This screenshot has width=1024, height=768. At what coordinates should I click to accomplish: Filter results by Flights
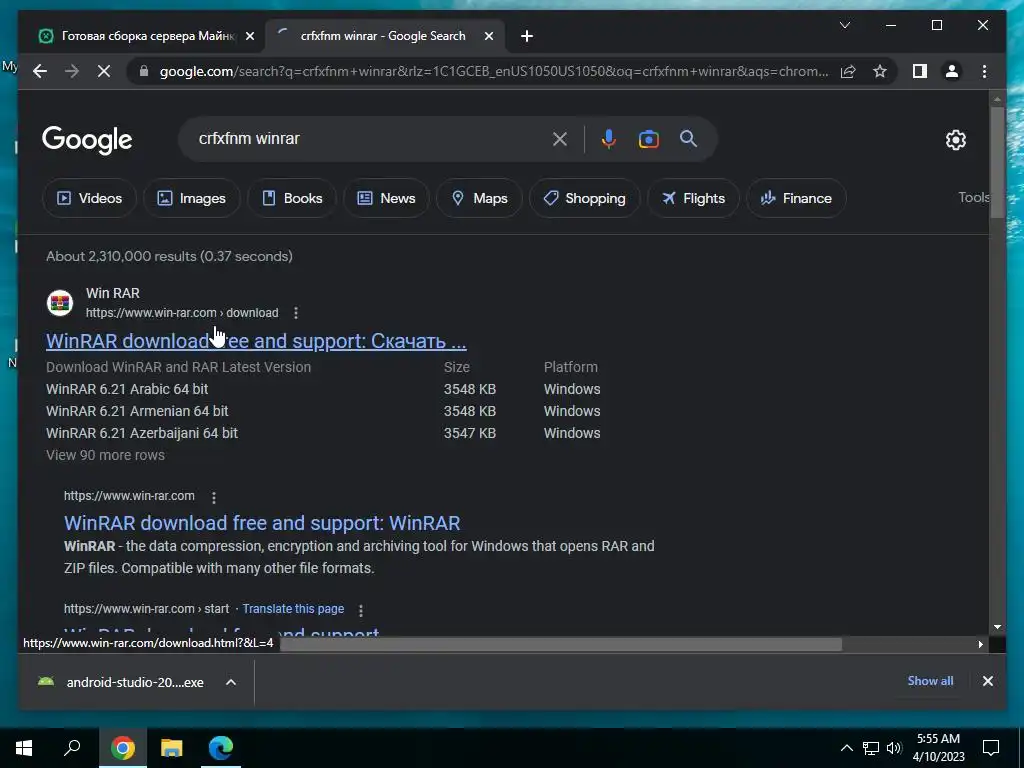(693, 198)
